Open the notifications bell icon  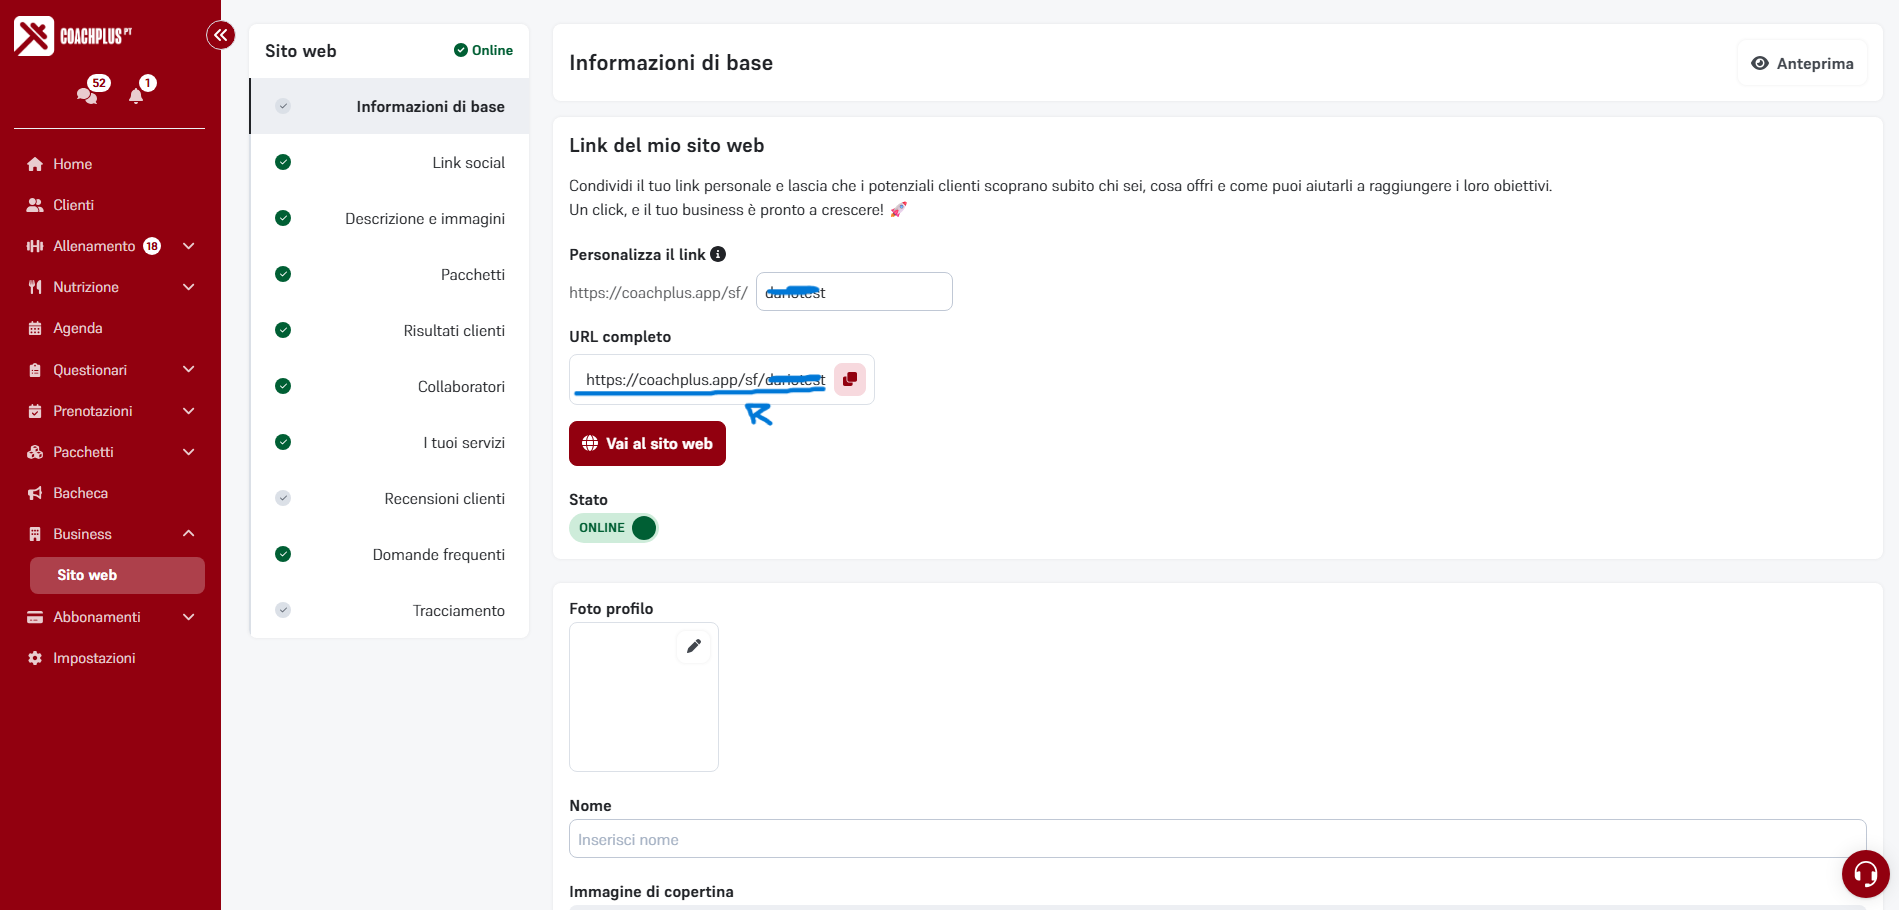pyautogui.click(x=137, y=94)
